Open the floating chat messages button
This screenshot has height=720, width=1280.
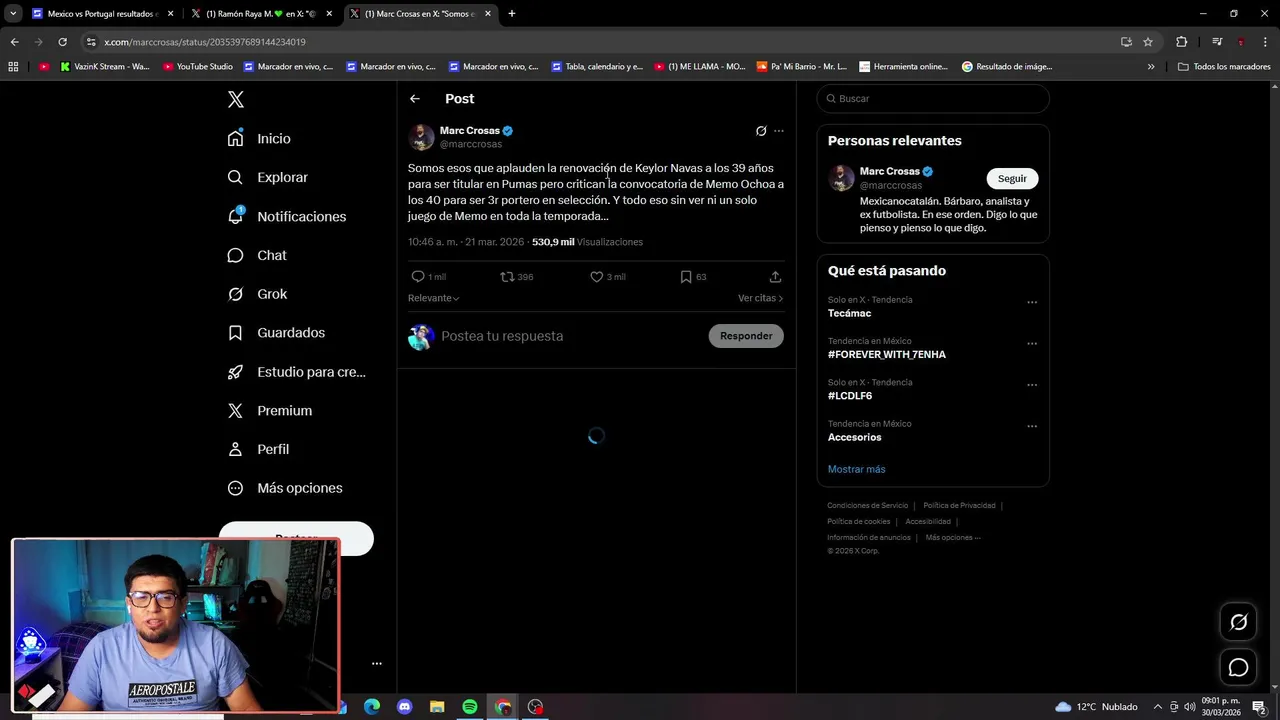pyautogui.click(x=1238, y=667)
